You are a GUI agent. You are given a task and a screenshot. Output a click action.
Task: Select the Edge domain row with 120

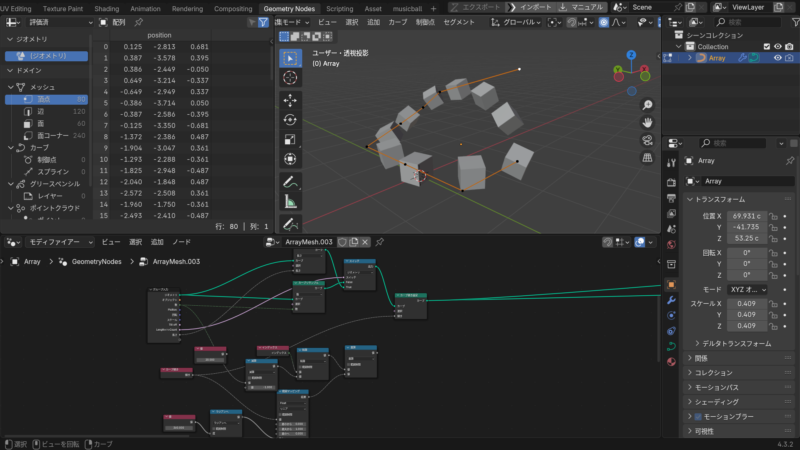(x=46, y=111)
